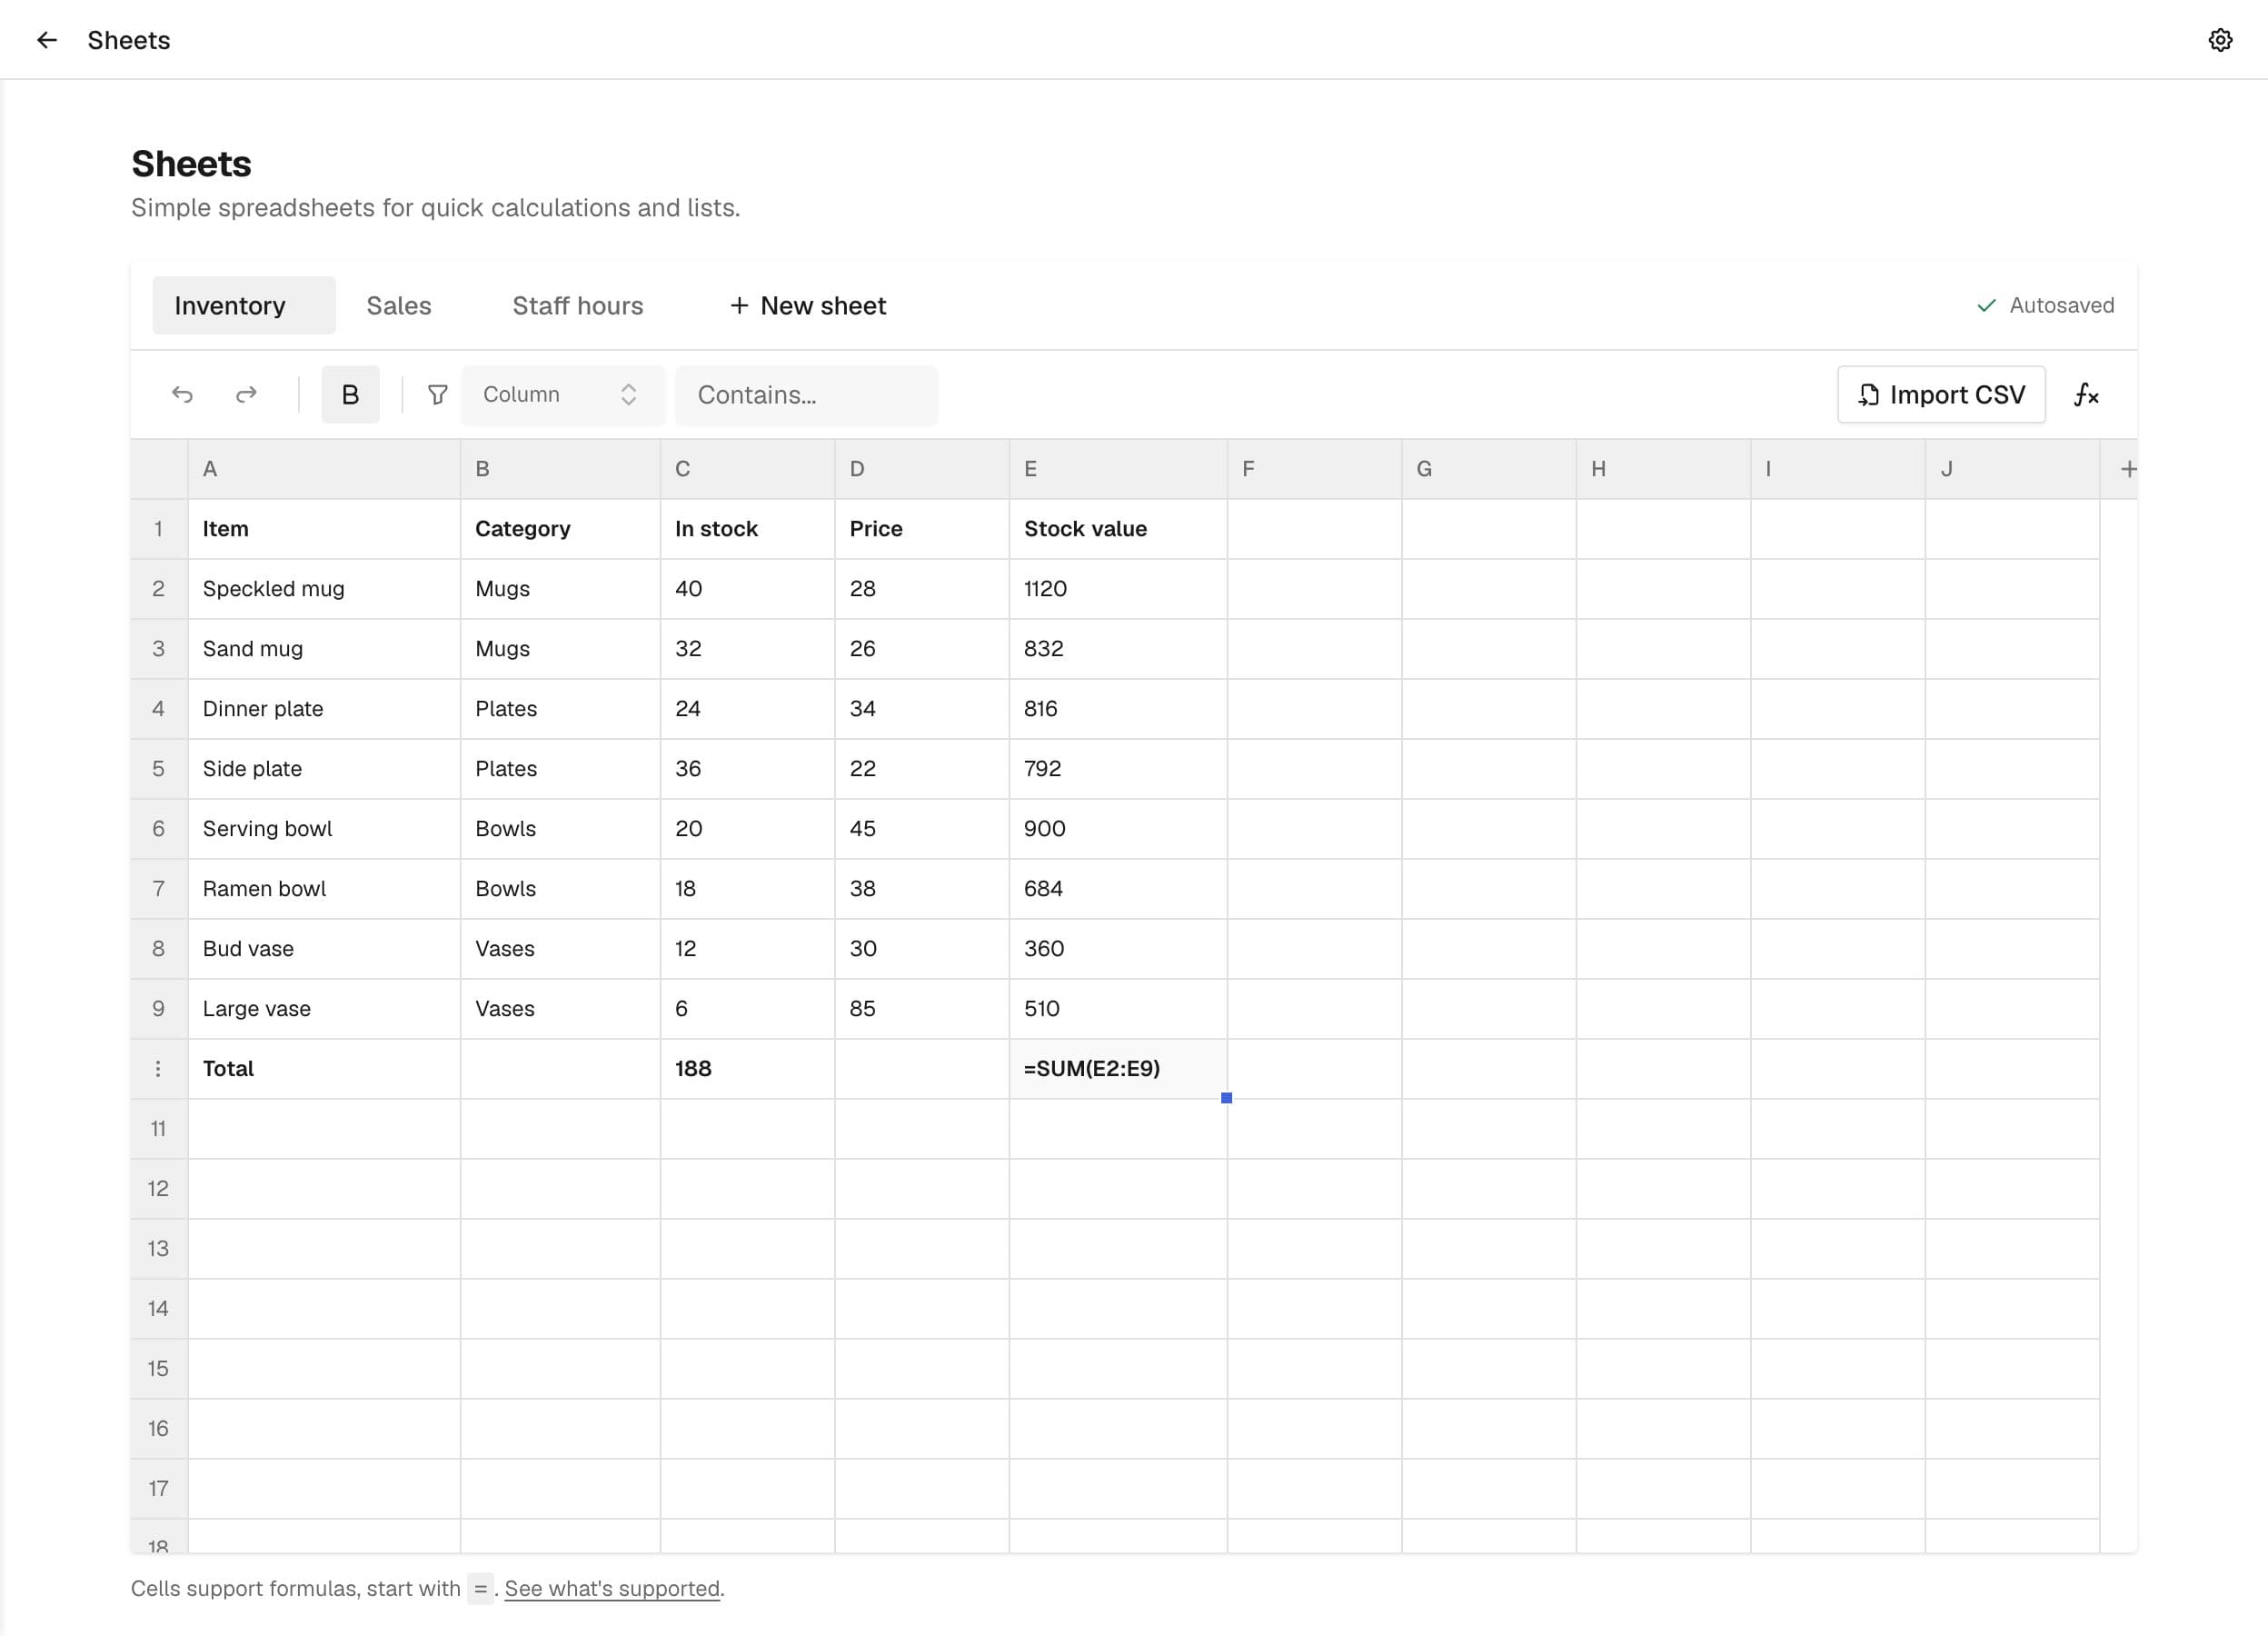The height and width of the screenshot is (1636, 2268).
Task: Click the 188 total stock cell
Action: tap(747, 1069)
